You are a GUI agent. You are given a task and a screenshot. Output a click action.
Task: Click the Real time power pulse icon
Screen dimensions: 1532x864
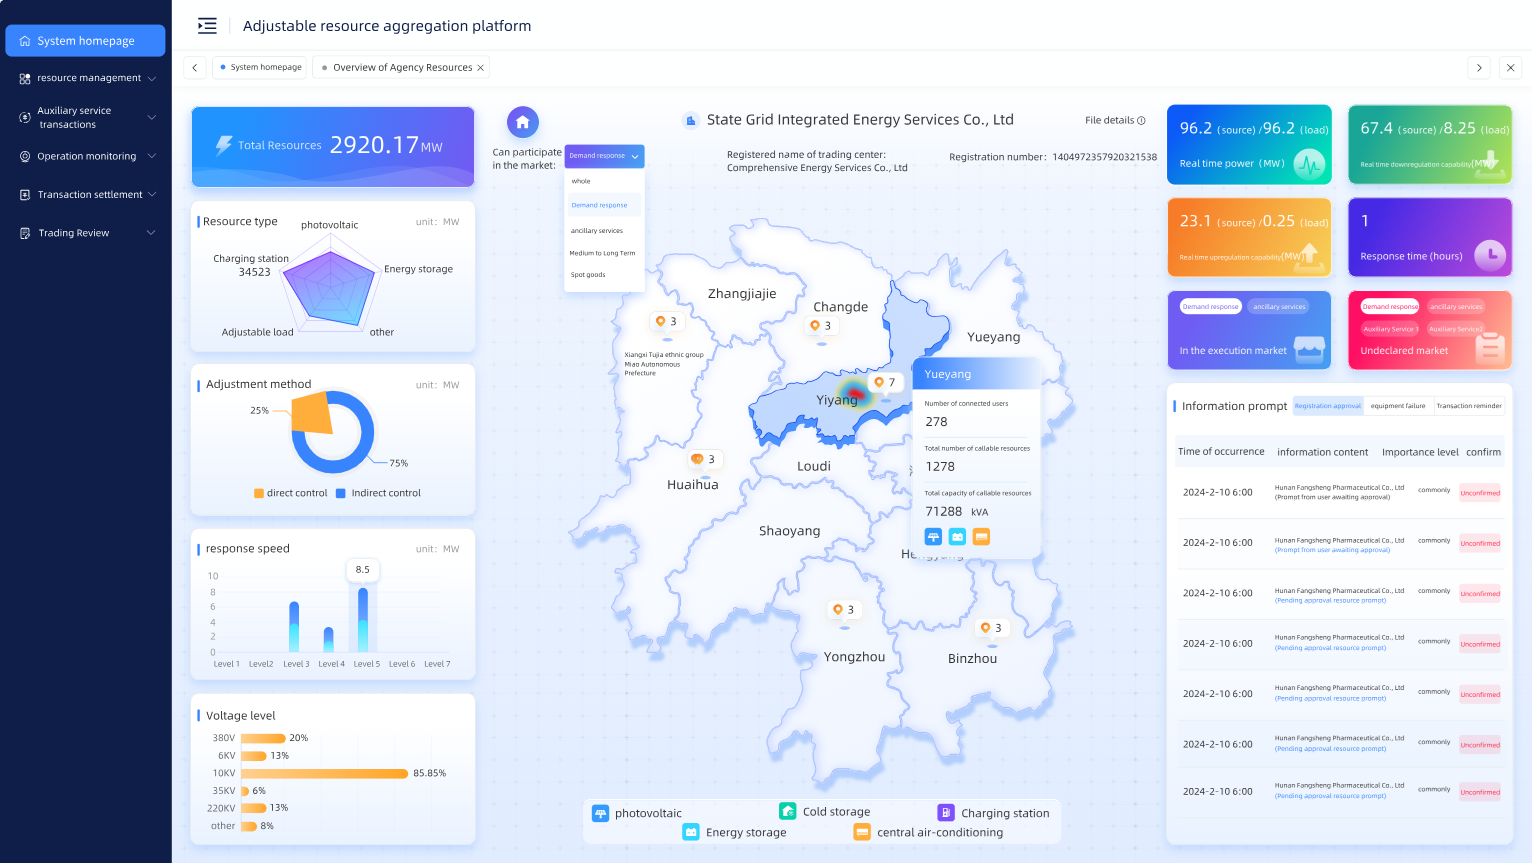click(x=1309, y=163)
